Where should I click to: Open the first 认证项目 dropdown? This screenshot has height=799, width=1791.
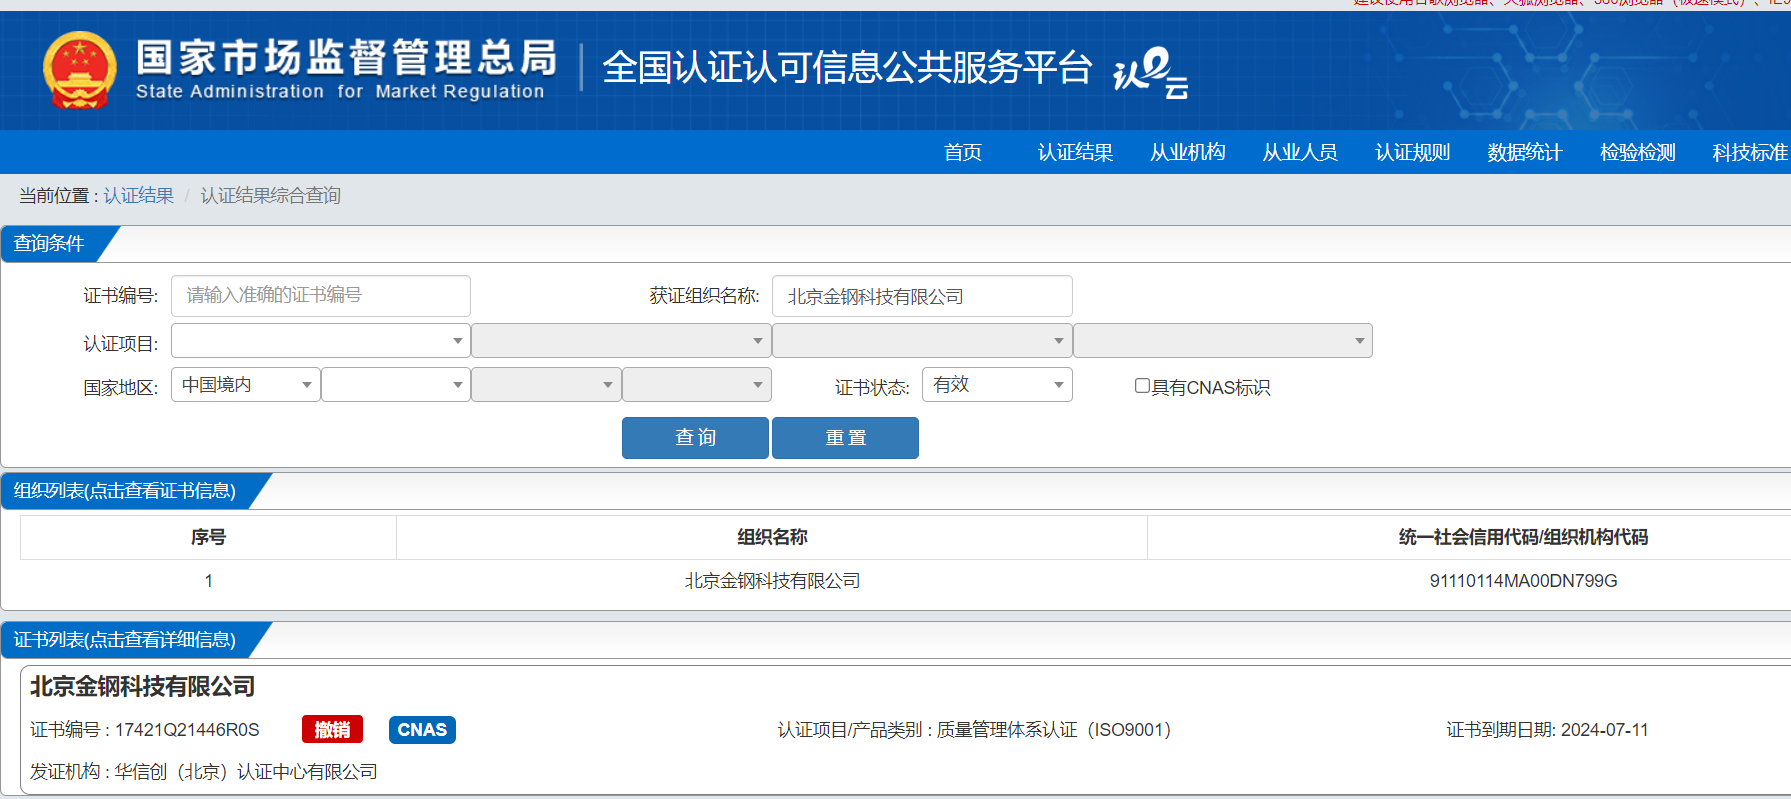click(x=321, y=341)
